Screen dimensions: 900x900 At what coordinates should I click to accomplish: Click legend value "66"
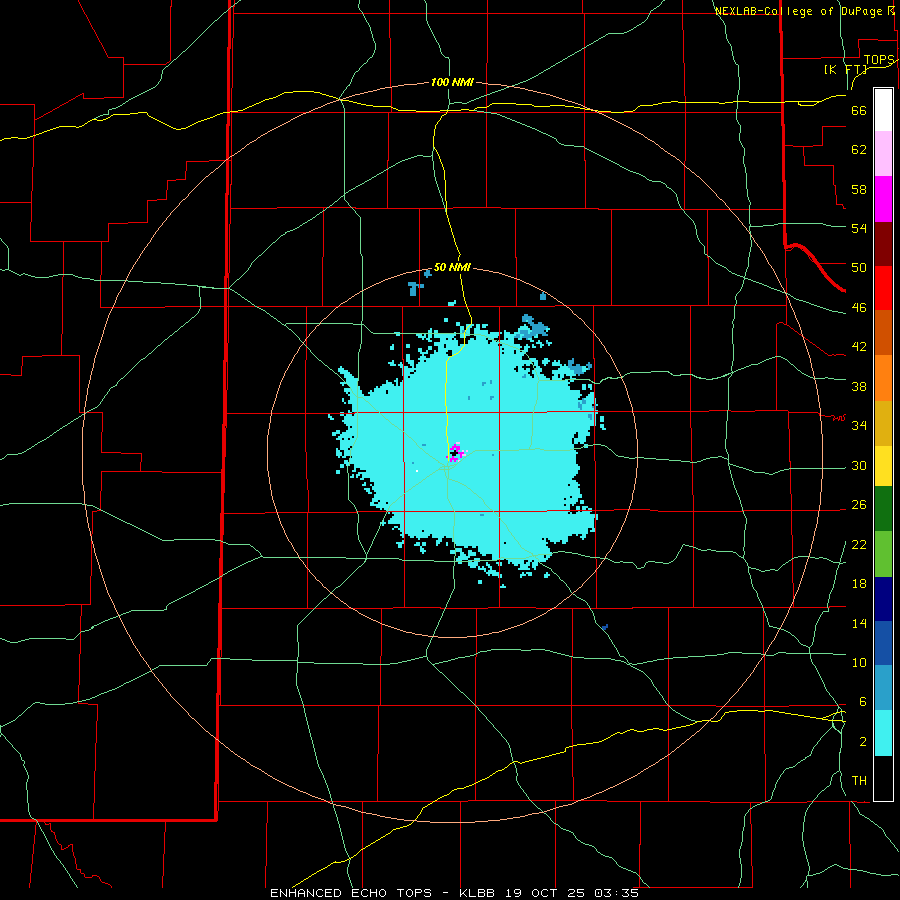coord(859,110)
